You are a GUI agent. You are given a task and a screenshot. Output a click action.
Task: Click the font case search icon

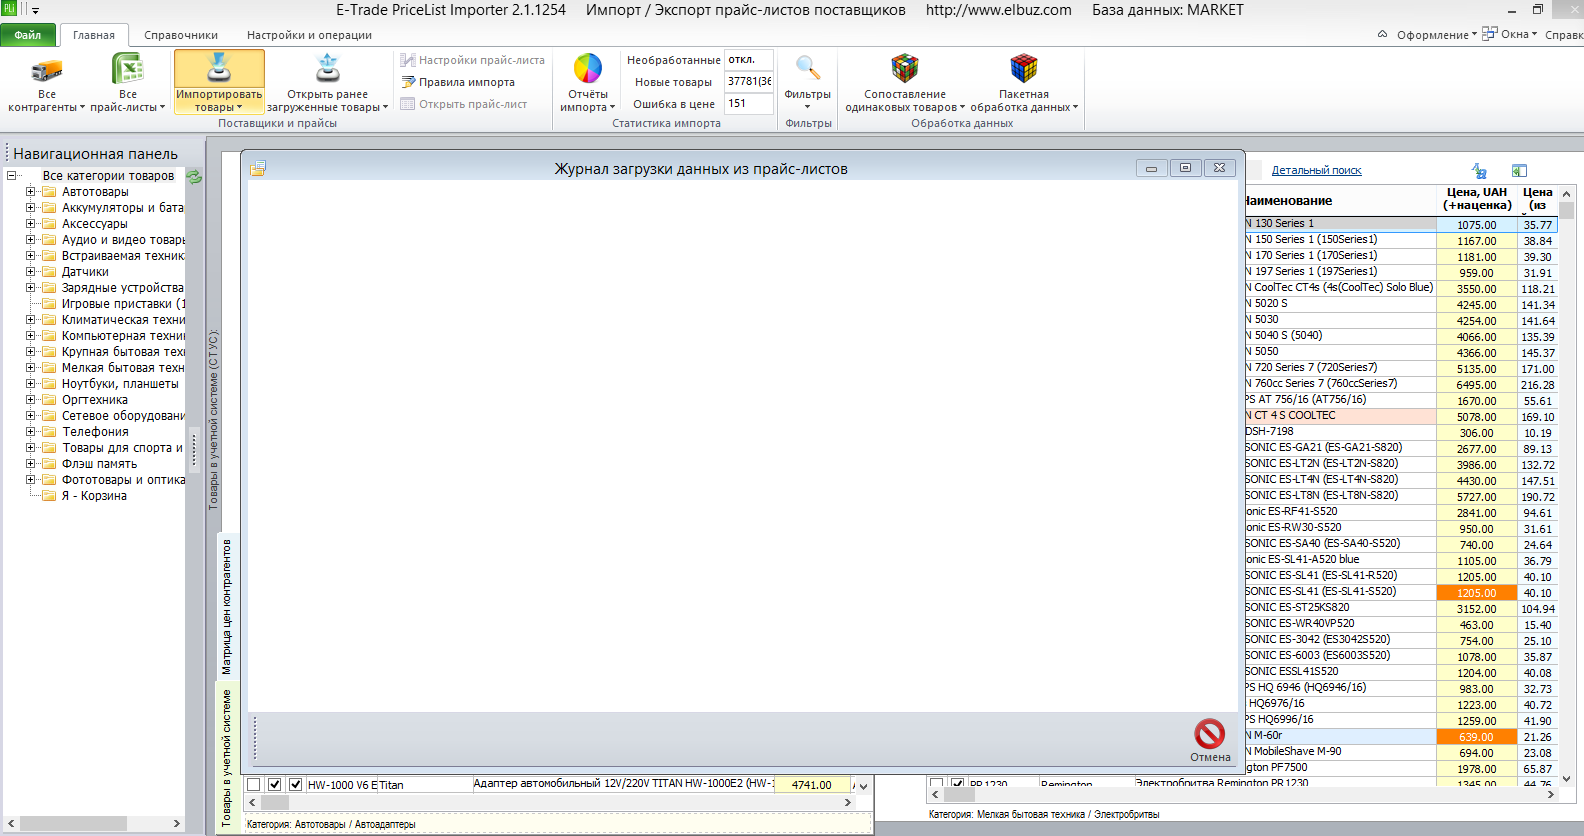tap(1480, 171)
